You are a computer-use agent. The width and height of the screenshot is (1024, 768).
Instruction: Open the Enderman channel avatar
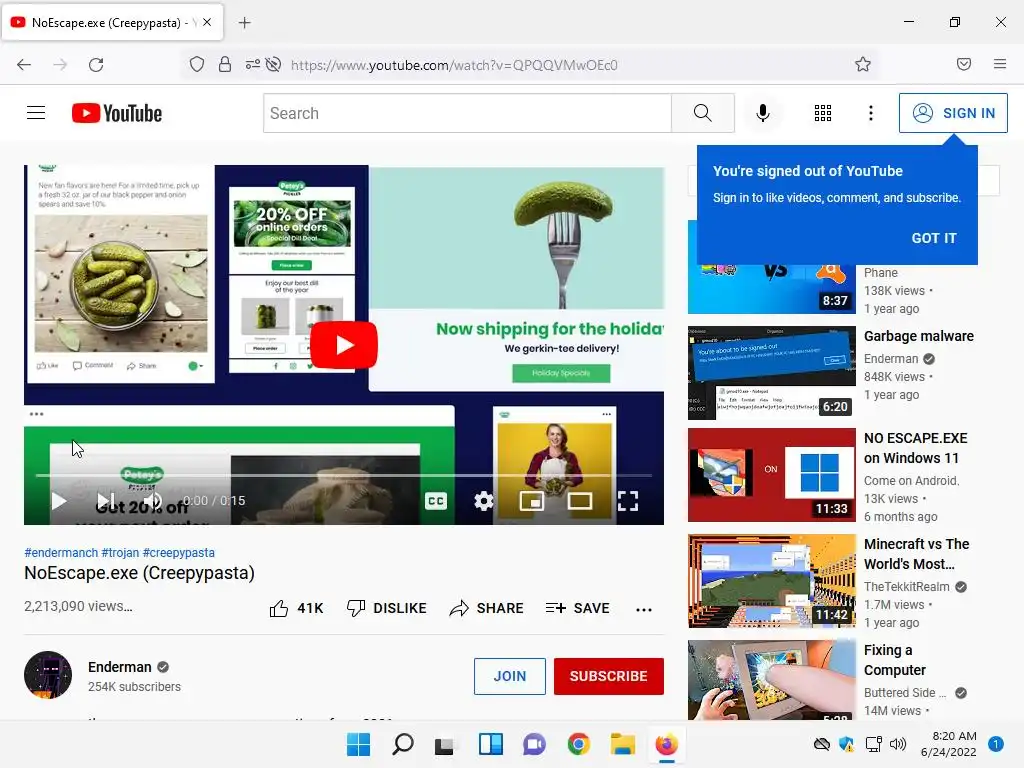pos(48,675)
